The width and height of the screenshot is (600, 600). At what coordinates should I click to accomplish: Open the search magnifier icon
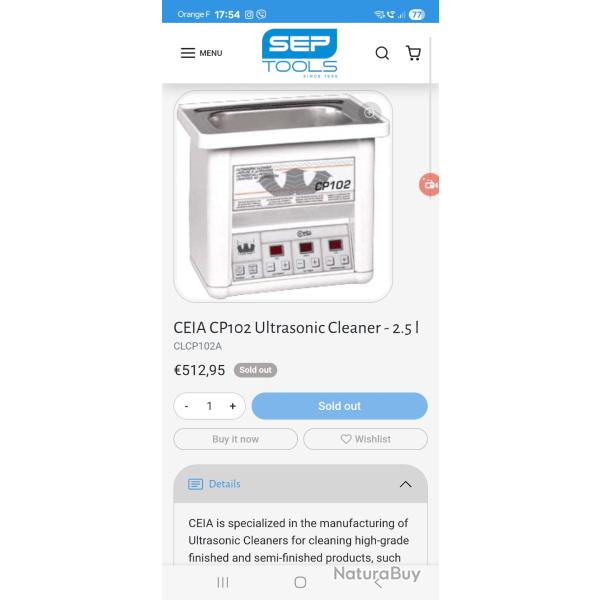[382, 53]
